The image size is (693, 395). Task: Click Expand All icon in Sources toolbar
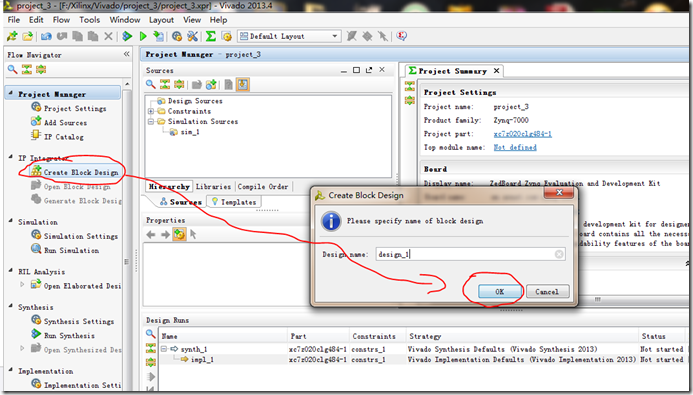(179, 84)
